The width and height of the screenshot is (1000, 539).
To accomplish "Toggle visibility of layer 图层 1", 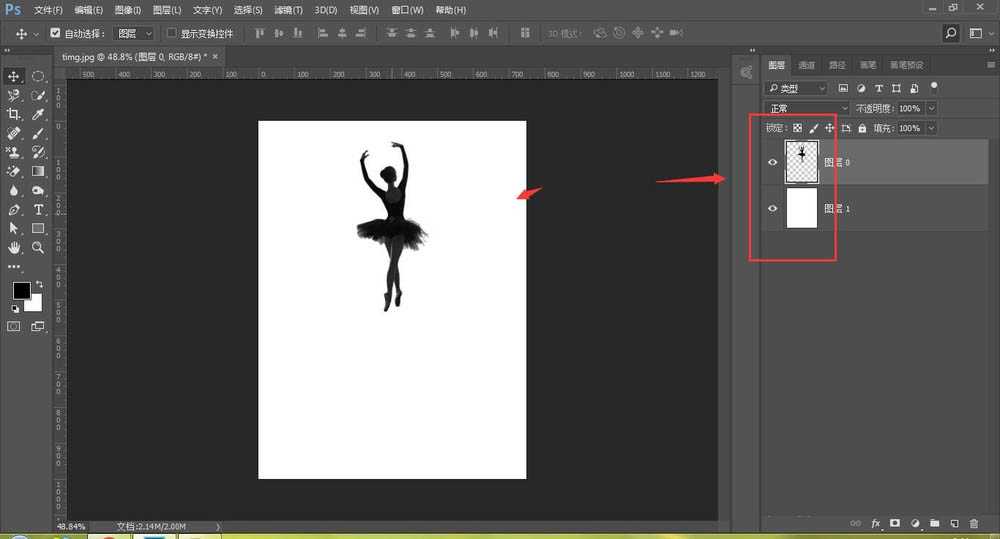I will (772, 208).
